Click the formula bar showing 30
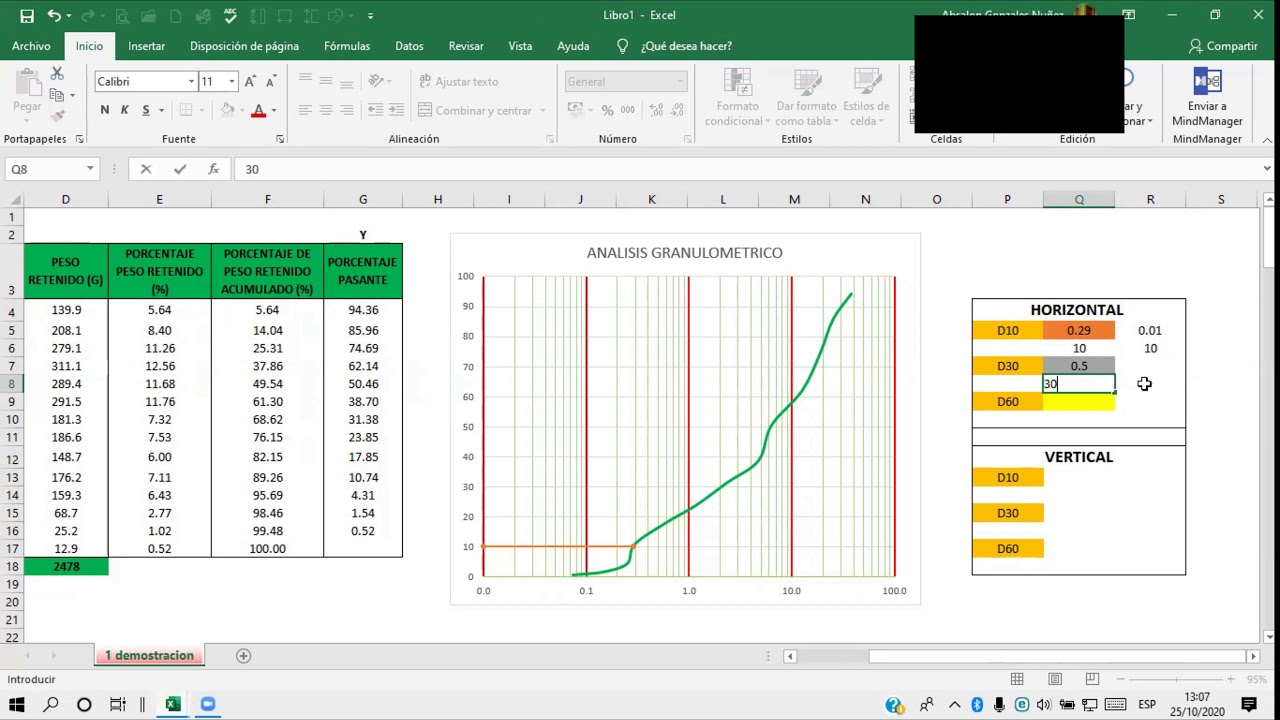Image resolution: width=1280 pixels, height=720 pixels. pos(745,169)
